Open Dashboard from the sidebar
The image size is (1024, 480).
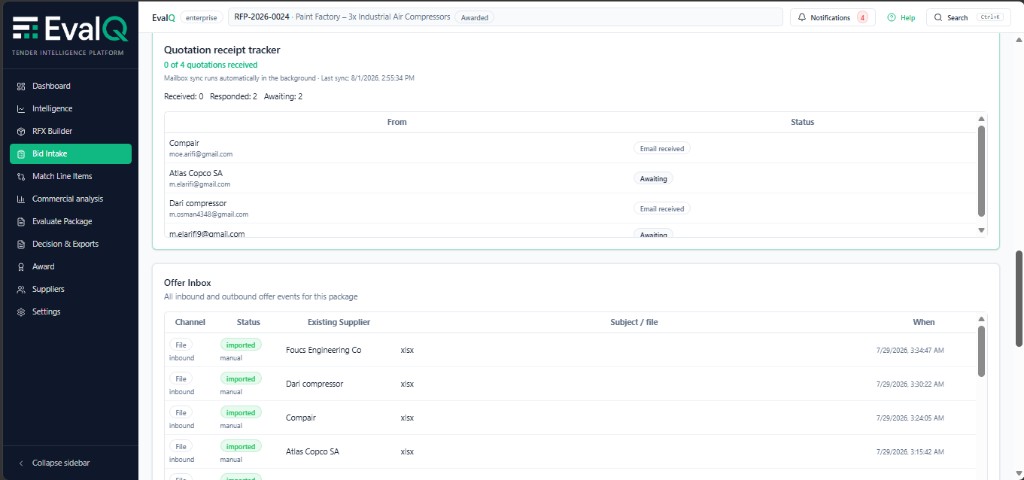tap(70, 86)
